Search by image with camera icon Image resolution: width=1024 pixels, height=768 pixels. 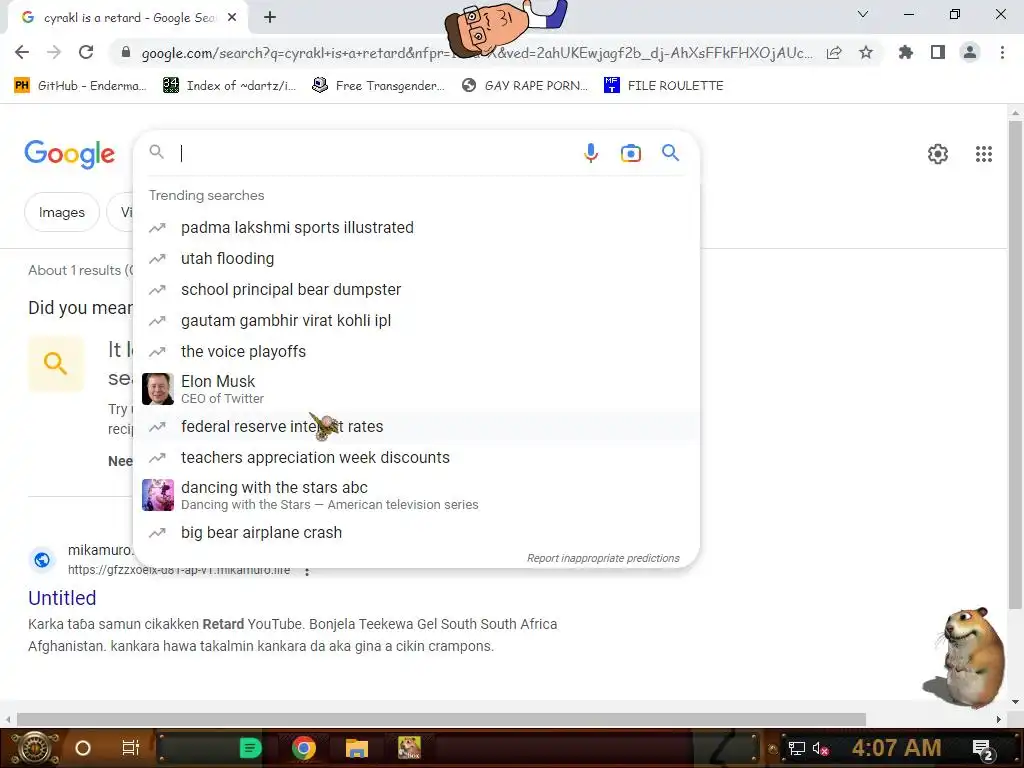(630, 153)
